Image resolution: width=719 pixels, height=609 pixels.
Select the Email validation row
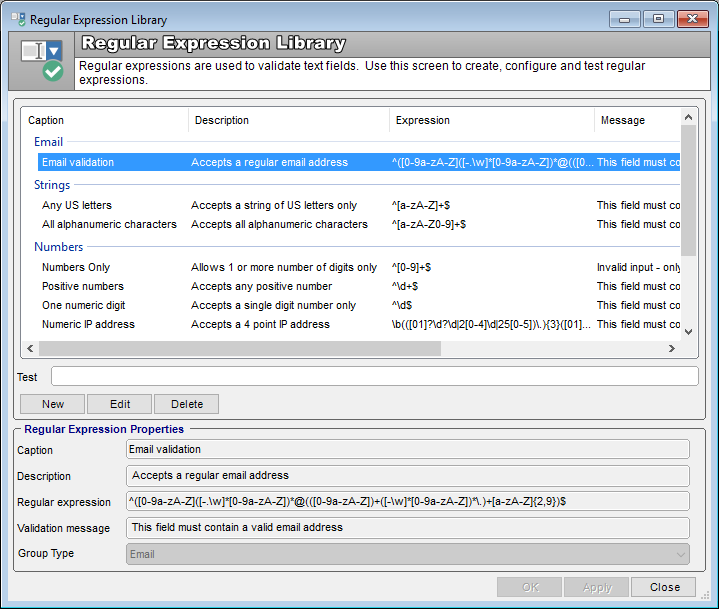tap(359, 162)
